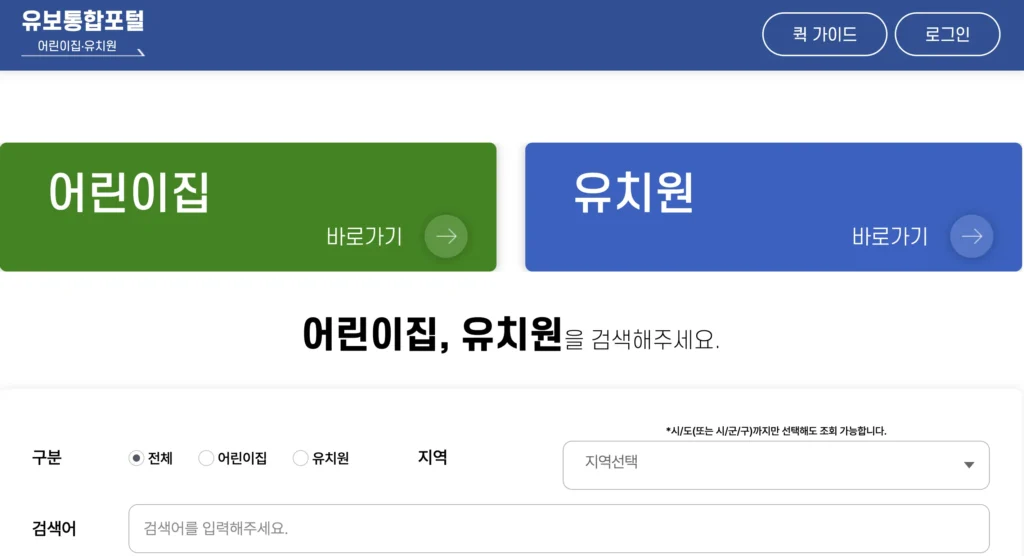Viewport: 1024px width, 556px height.
Task: Click the 전체 radio label text
Action: pyautogui.click(x=160, y=459)
